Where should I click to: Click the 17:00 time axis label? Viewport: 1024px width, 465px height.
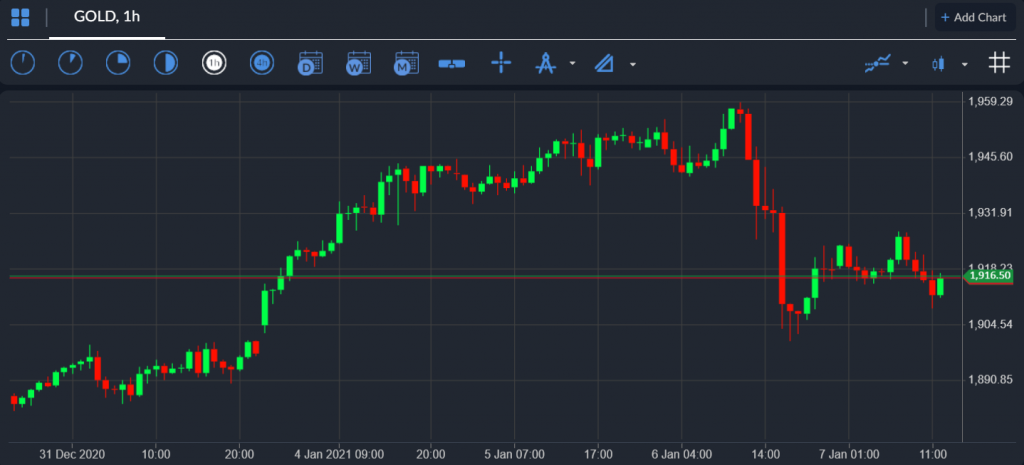click(598, 453)
